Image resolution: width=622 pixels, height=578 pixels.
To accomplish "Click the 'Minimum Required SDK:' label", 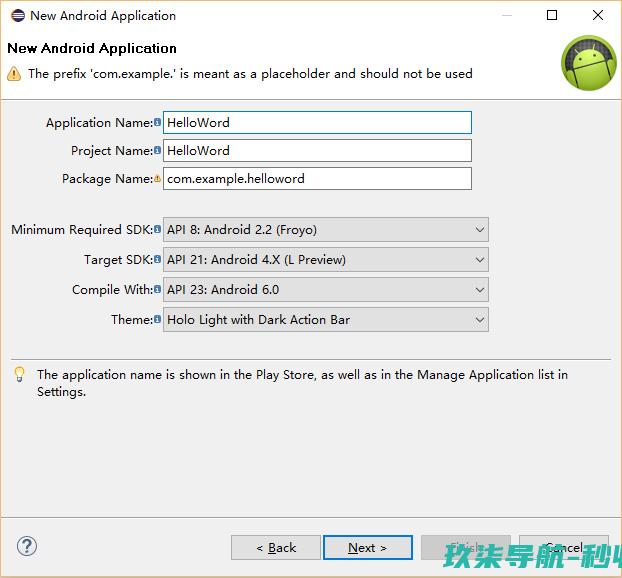I will [x=82, y=230].
